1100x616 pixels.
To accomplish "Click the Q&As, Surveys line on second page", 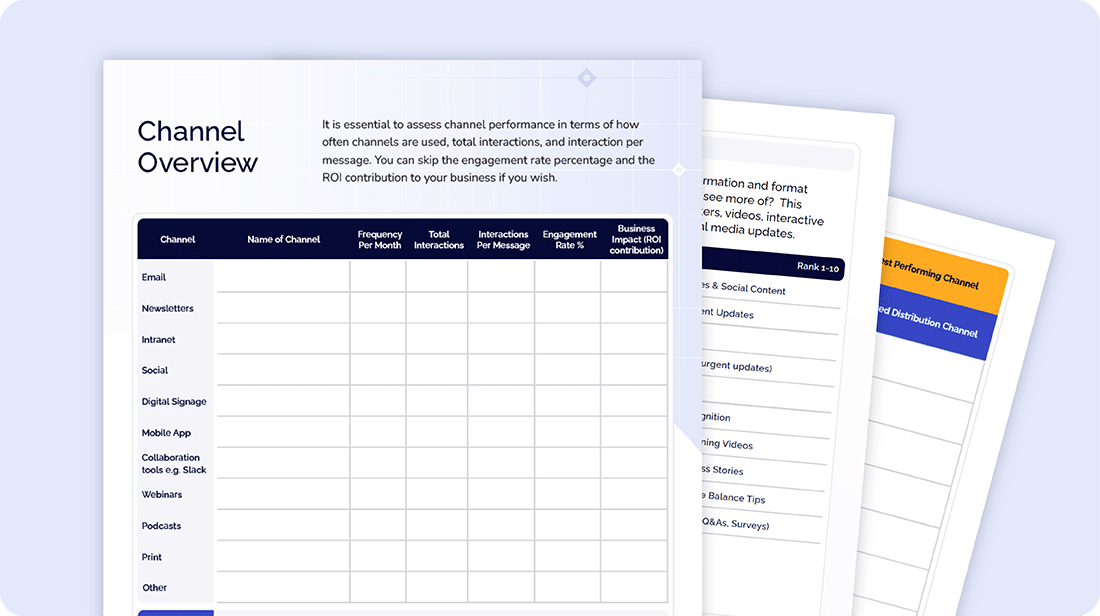I will point(736,523).
